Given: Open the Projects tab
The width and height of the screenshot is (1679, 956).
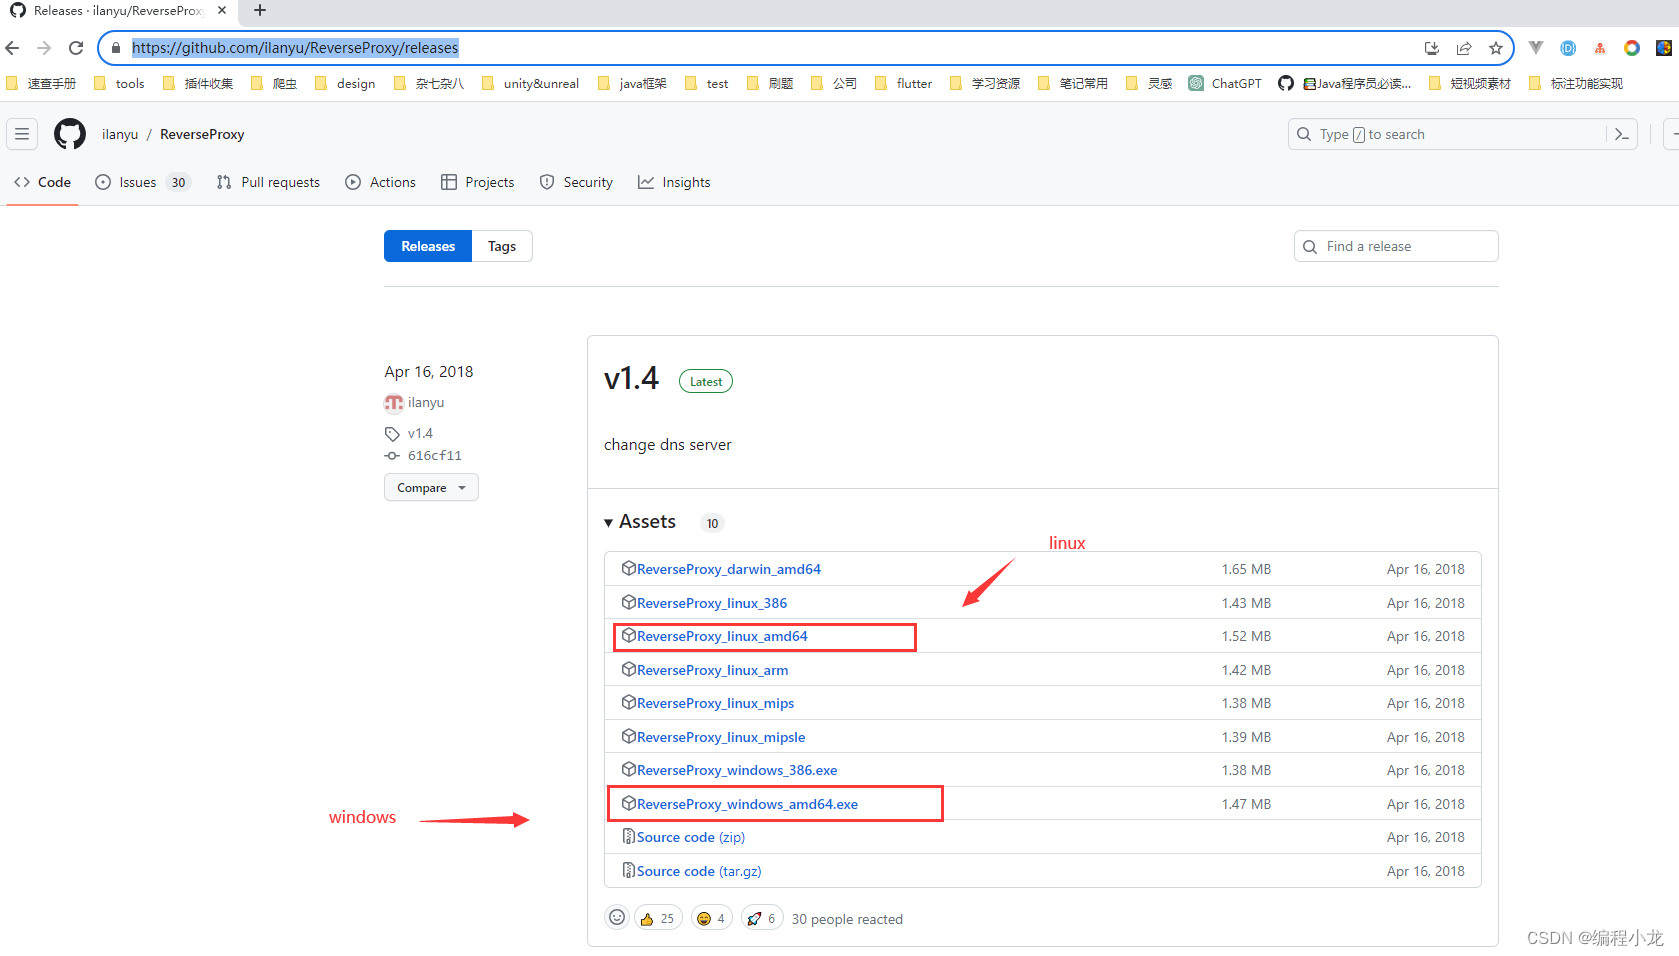Looking at the screenshot, I should (x=478, y=182).
